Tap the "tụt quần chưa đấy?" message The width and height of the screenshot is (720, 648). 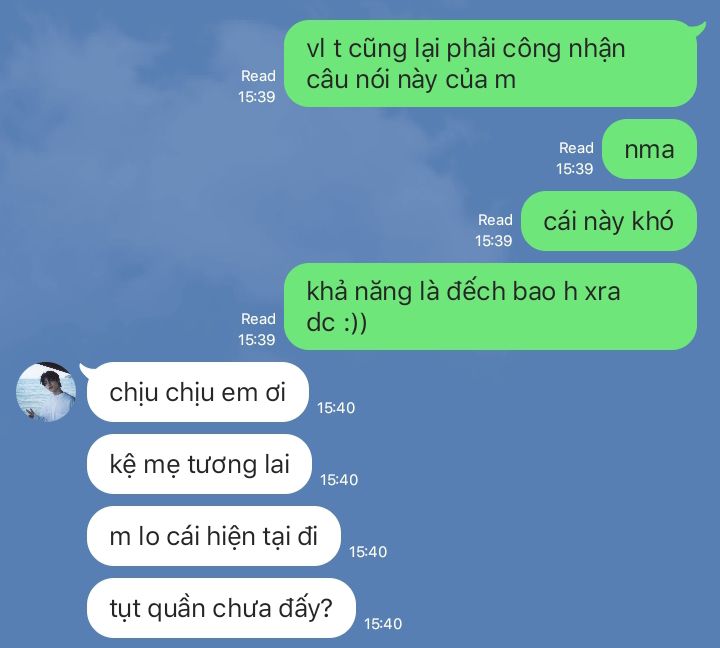[221, 608]
